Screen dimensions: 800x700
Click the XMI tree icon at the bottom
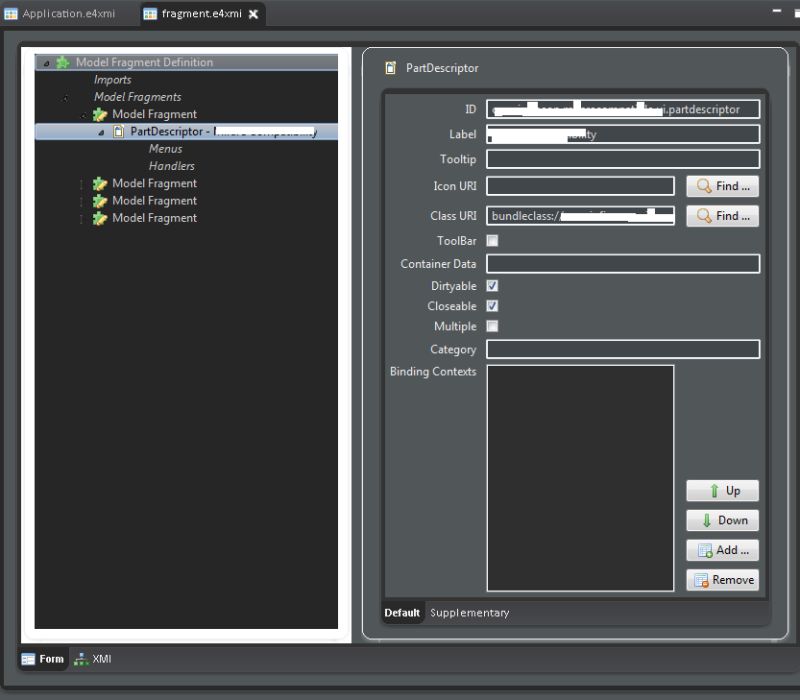coord(84,659)
